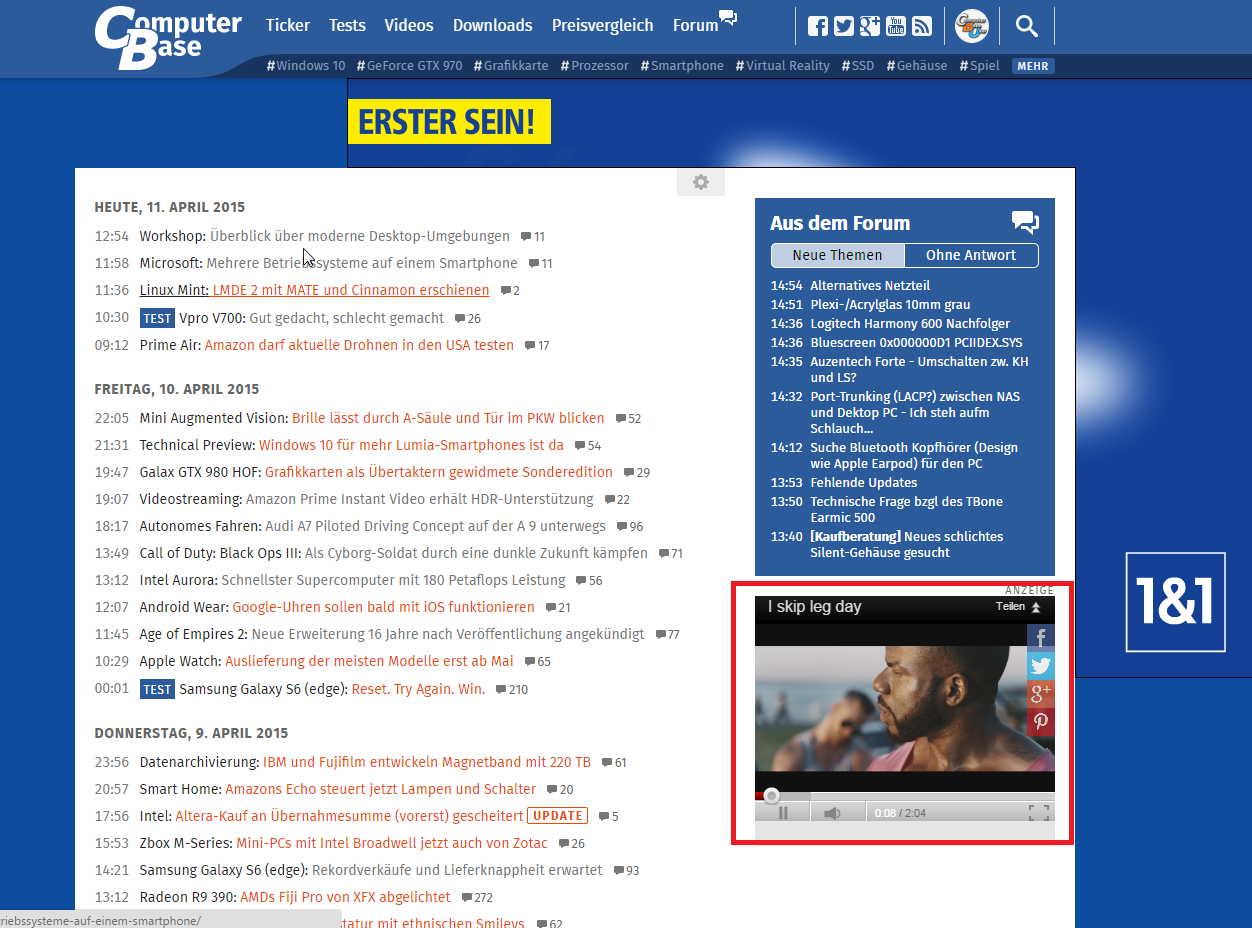Open forum thread 'Alternatives Netzteil'
The image size is (1252, 928).
(x=870, y=286)
